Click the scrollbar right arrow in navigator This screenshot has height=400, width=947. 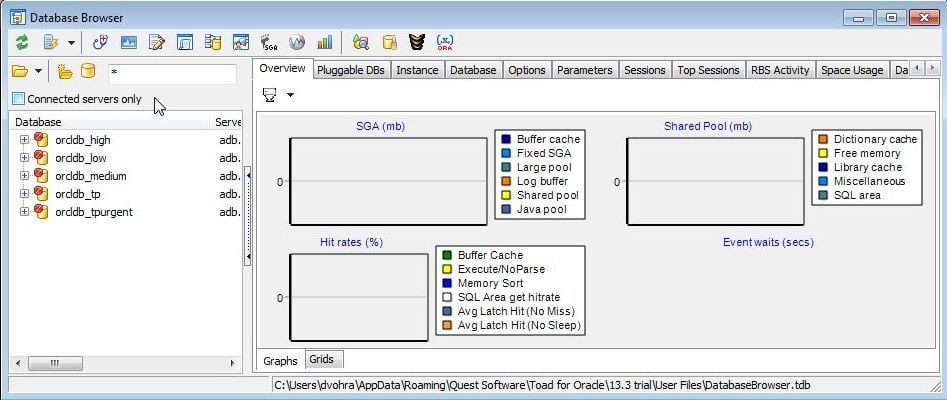(x=233, y=363)
